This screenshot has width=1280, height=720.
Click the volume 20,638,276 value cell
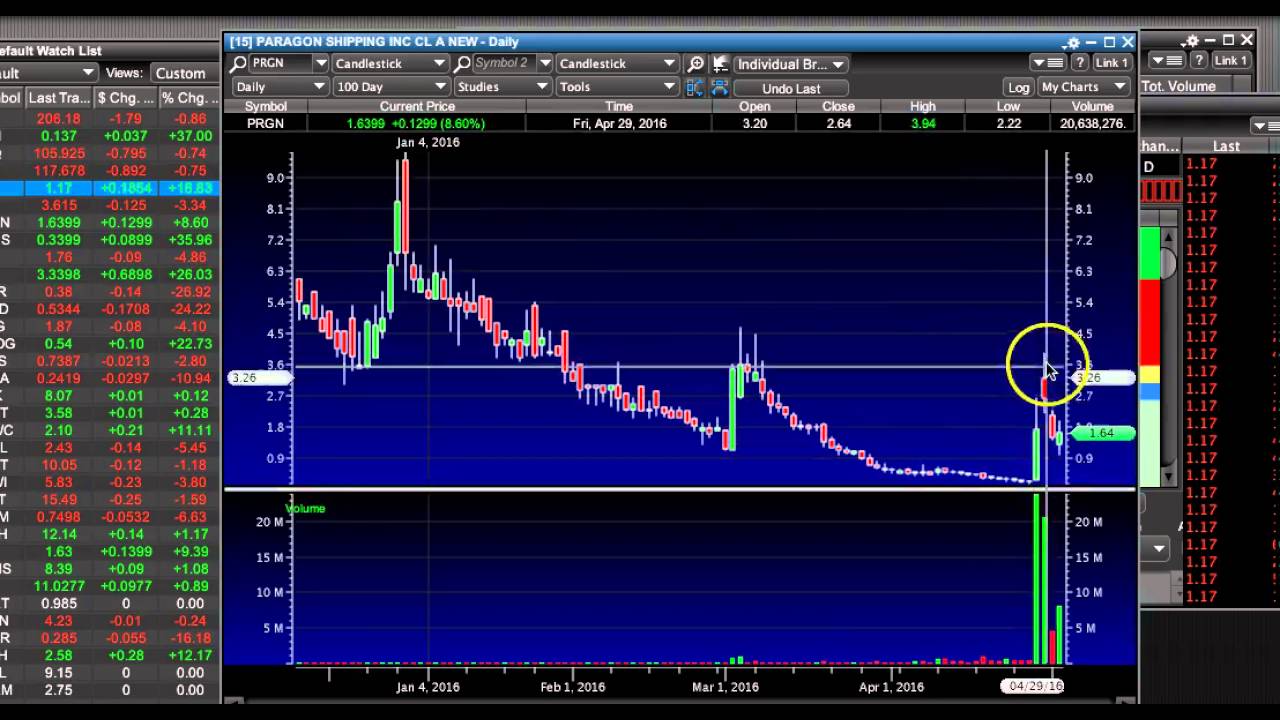point(1093,124)
